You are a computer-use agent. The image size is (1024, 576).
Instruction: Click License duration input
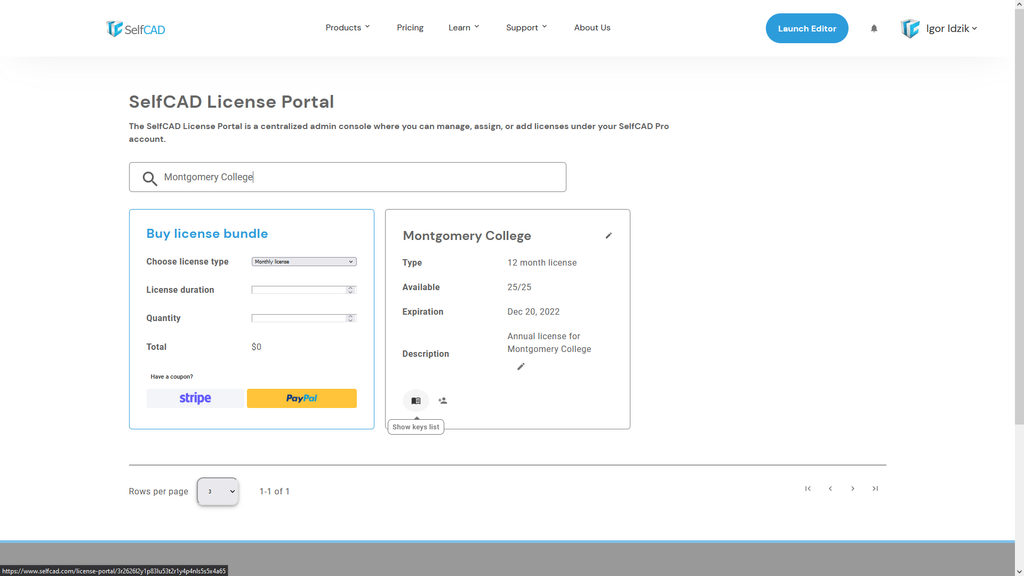click(x=304, y=289)
